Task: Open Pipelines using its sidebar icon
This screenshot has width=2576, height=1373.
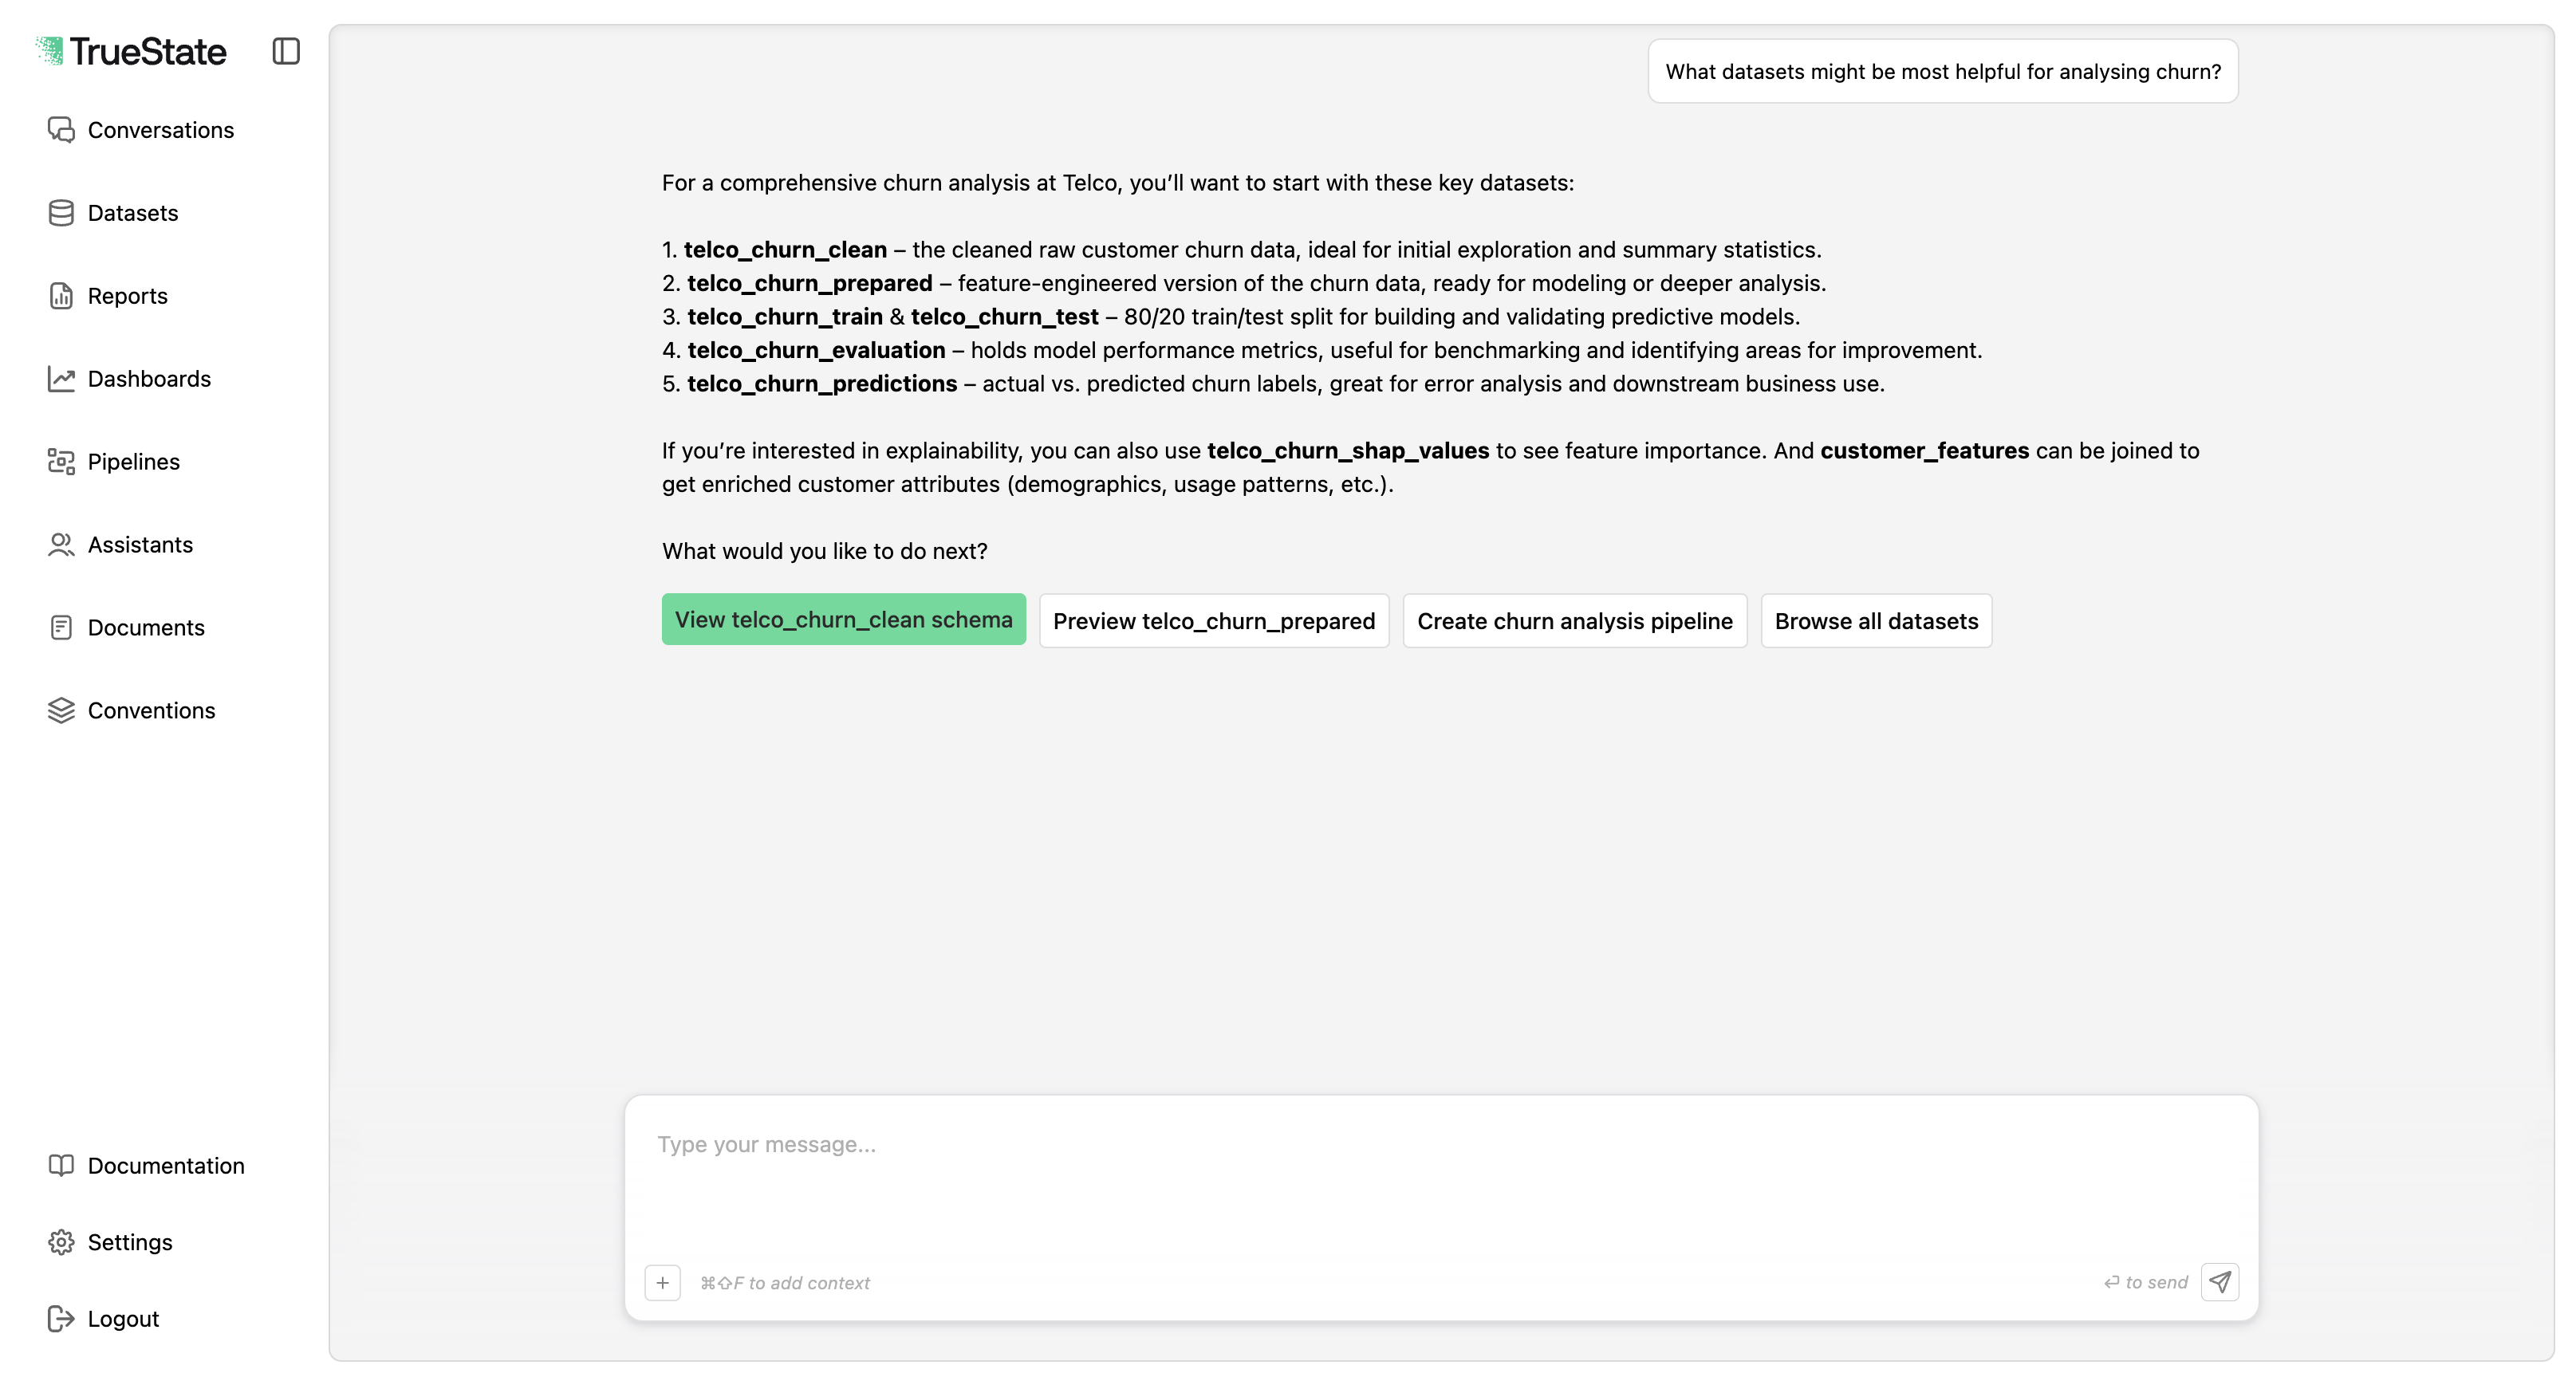Action: [x=61, y=461]
